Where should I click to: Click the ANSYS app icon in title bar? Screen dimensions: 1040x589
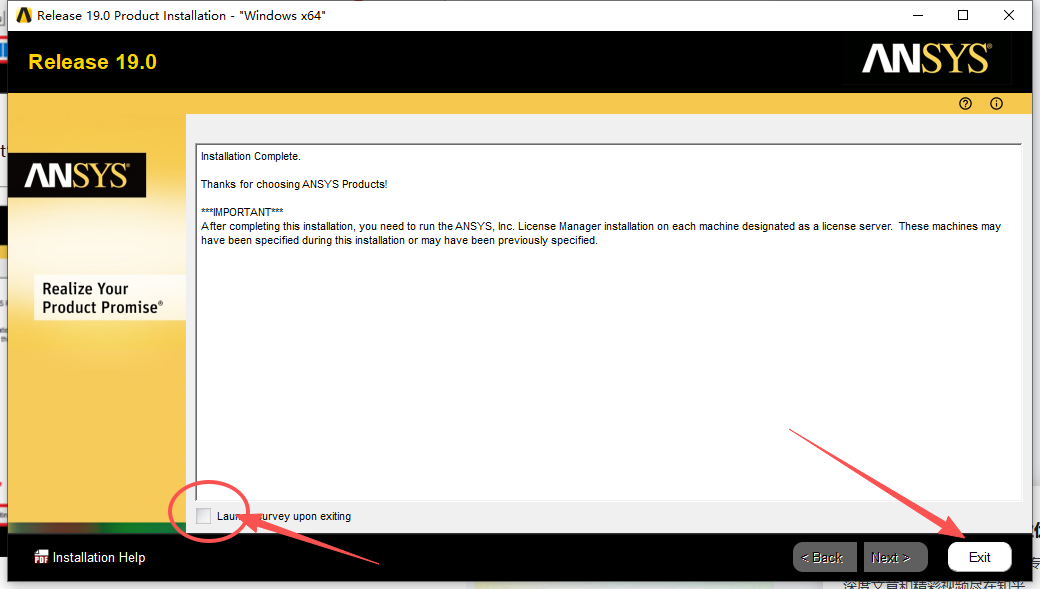[24, 15]
